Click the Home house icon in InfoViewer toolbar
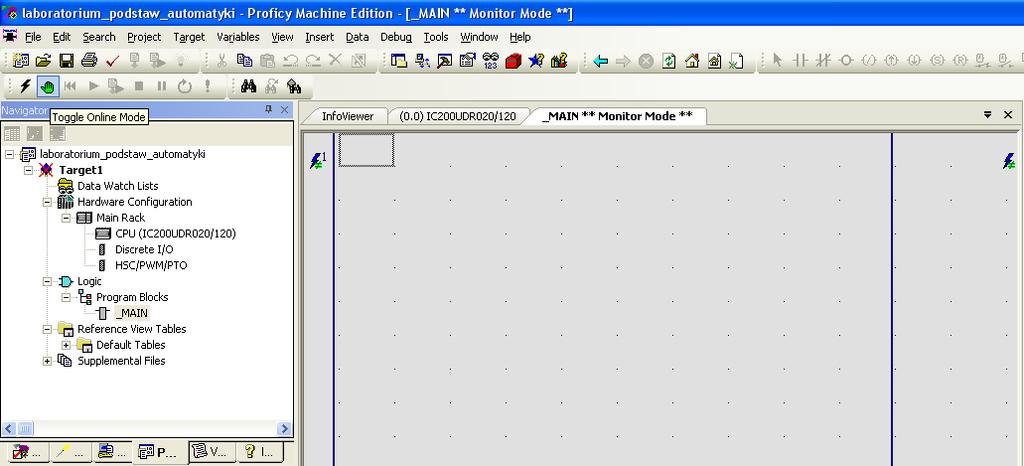 [x=692, y=61]
